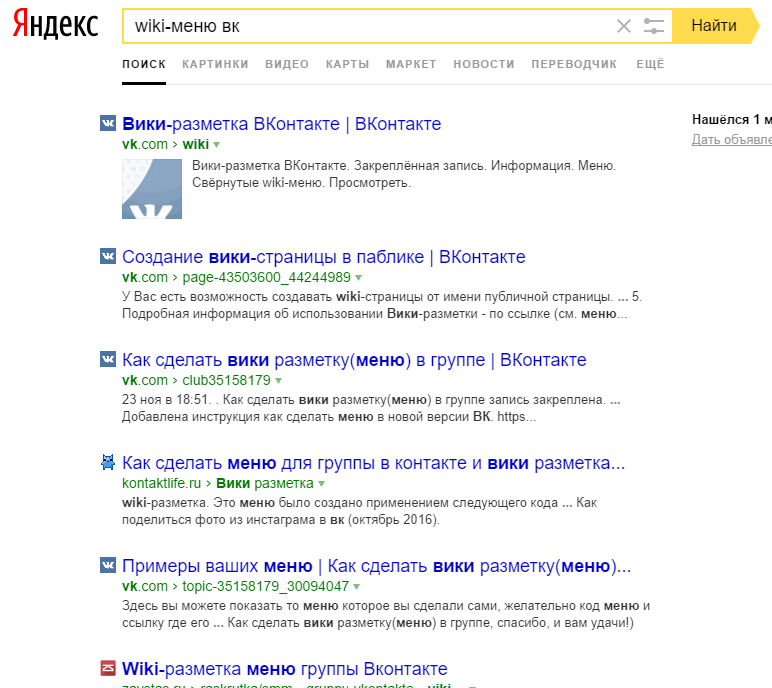This screenshot has height=688, width=772.
Task: Open Примеры ваших меню result
Action: click(x=376, y=566)
